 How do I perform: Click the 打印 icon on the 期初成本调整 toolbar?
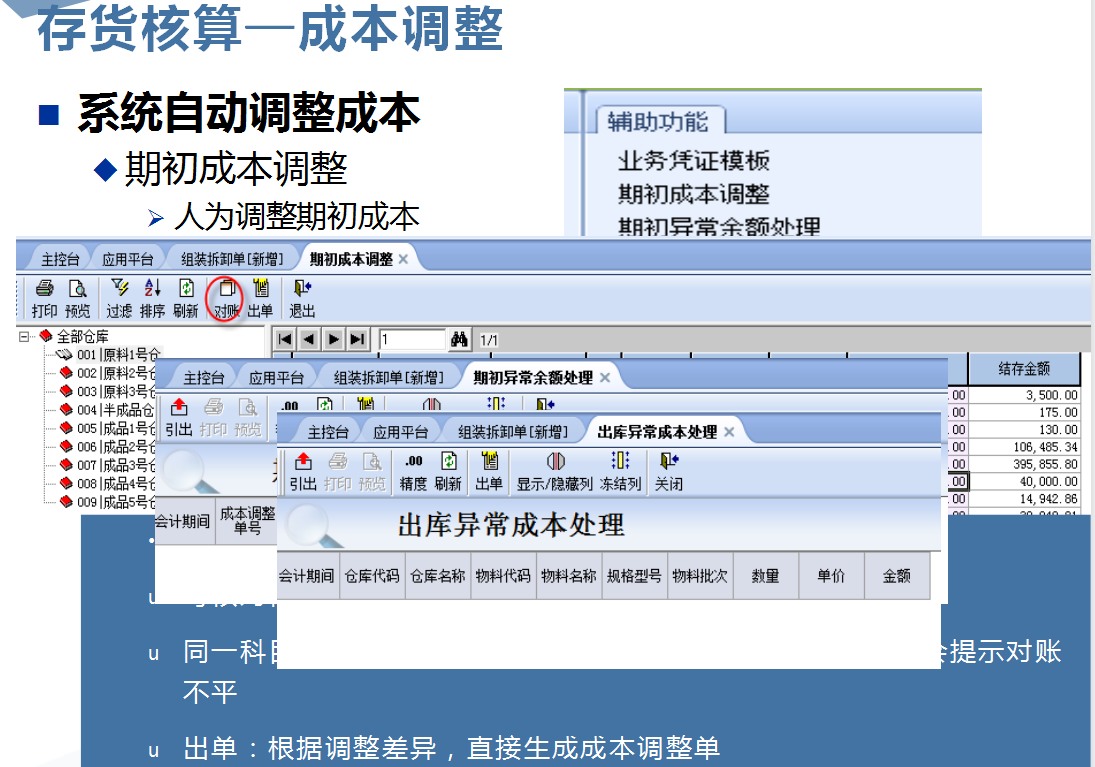point(43,287)
